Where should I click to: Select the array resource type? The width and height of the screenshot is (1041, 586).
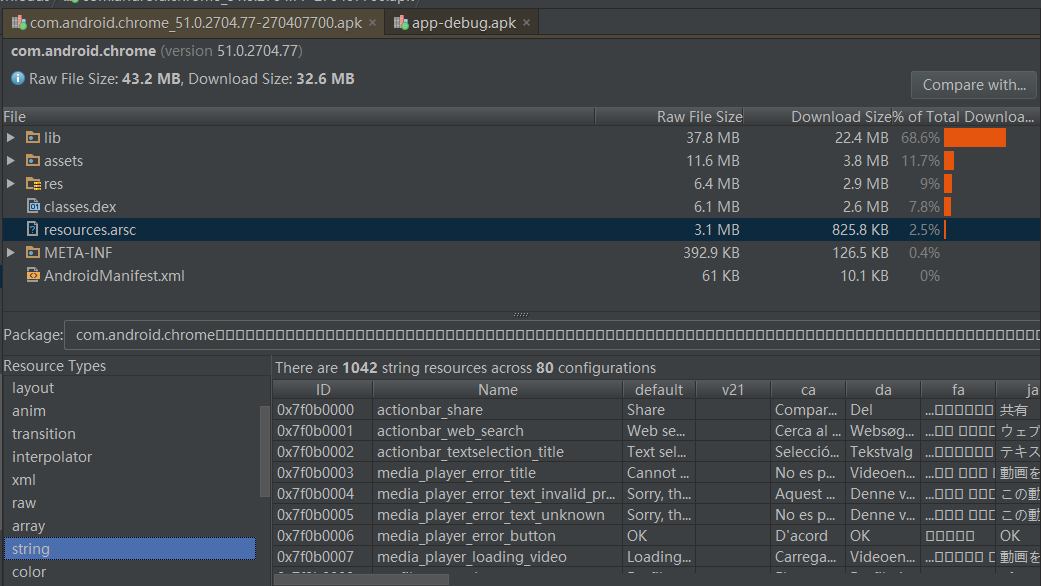(x=130, y=526)
